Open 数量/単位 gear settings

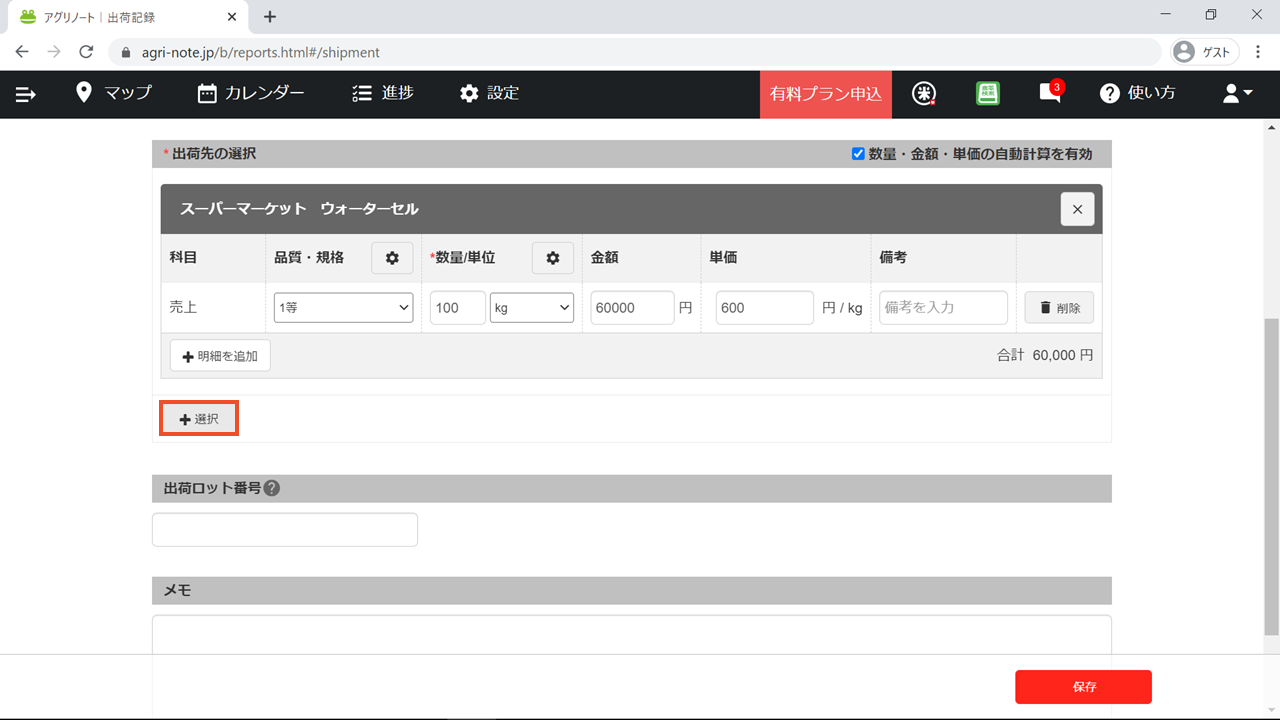(553, 258)
